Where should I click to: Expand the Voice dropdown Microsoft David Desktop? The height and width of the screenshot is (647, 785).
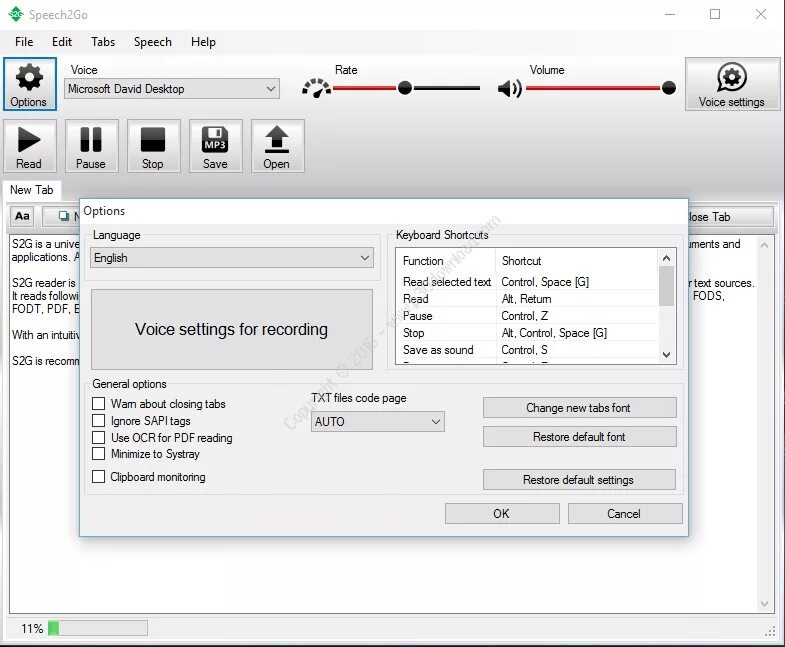(172, 89)
